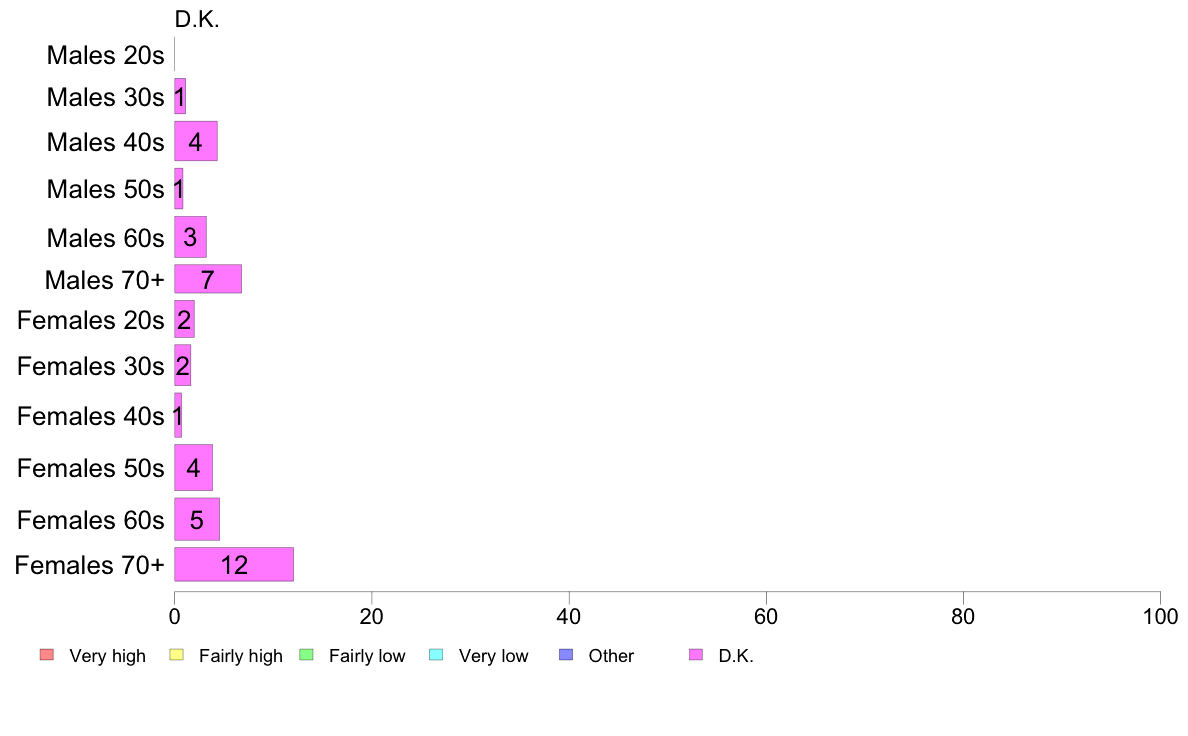The width and height of the screenshot is (1188, 736).
Task: Select the Males 60s bar labeled 3
Action: tap(190, 237)
